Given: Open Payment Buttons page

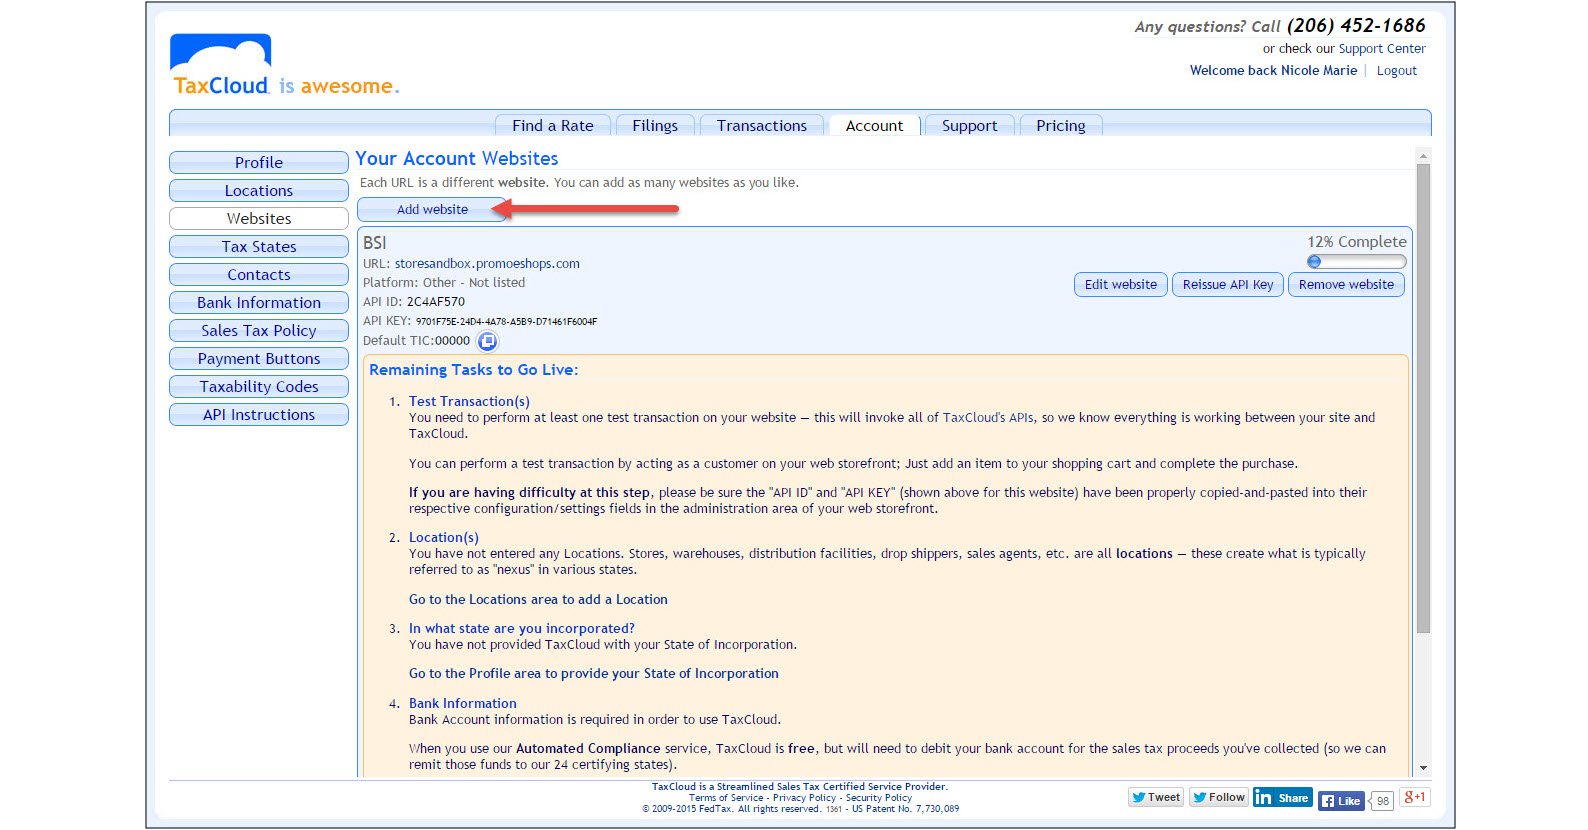Looking at the screenshot, I should pos(259,358).
